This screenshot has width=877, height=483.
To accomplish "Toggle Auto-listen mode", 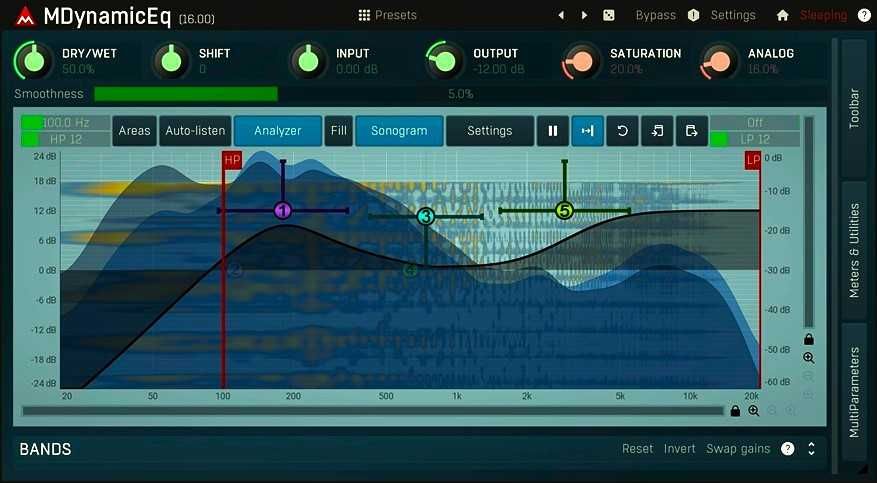I will tap(195, 131).
